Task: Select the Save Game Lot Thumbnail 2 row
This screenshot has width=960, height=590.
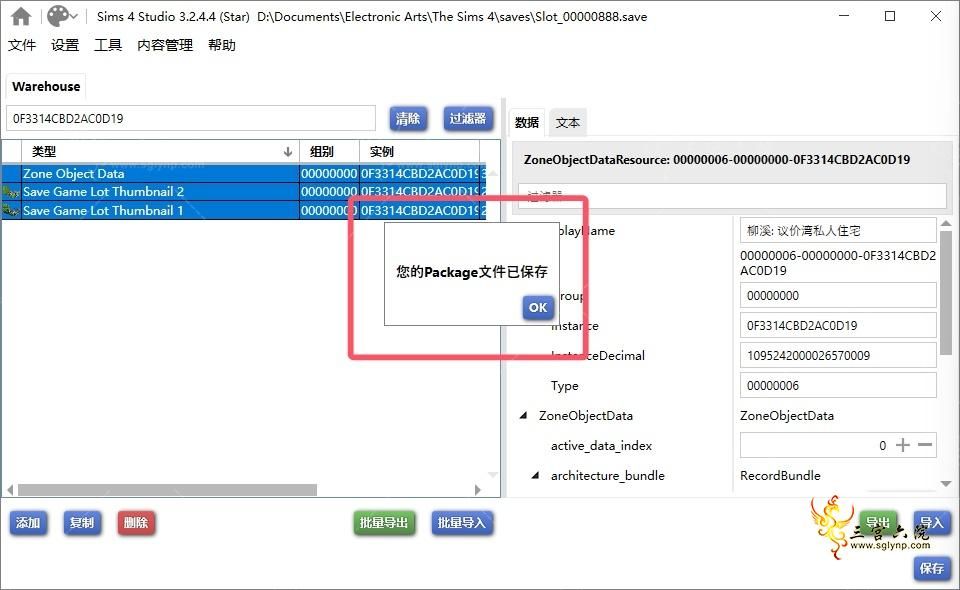Action: point(244,192)
